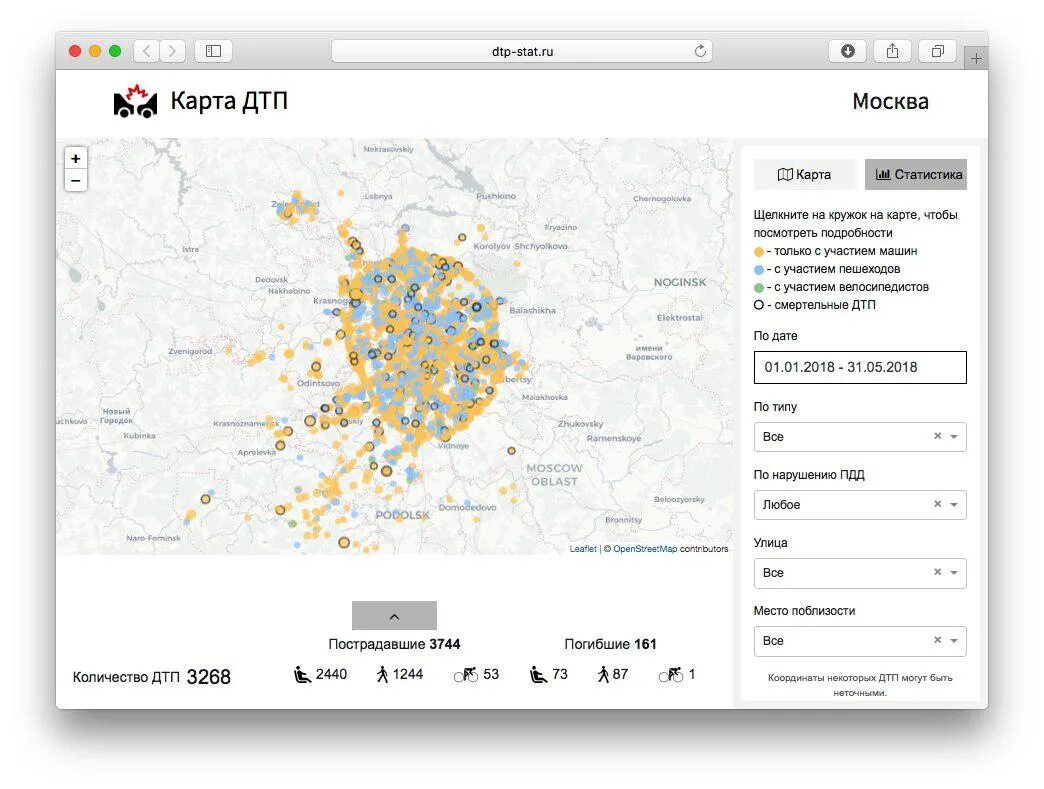Open the OpenStreetMap contributors link
The height and width of the screenshot is (789, 1044).
tap(645, 548)
